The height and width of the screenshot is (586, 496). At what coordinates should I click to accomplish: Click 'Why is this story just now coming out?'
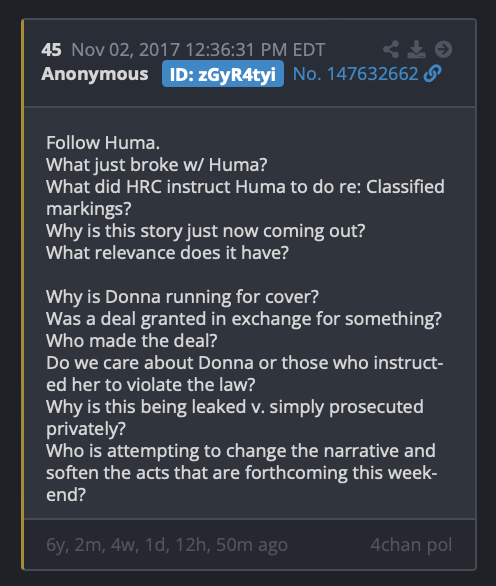point(206,231)
